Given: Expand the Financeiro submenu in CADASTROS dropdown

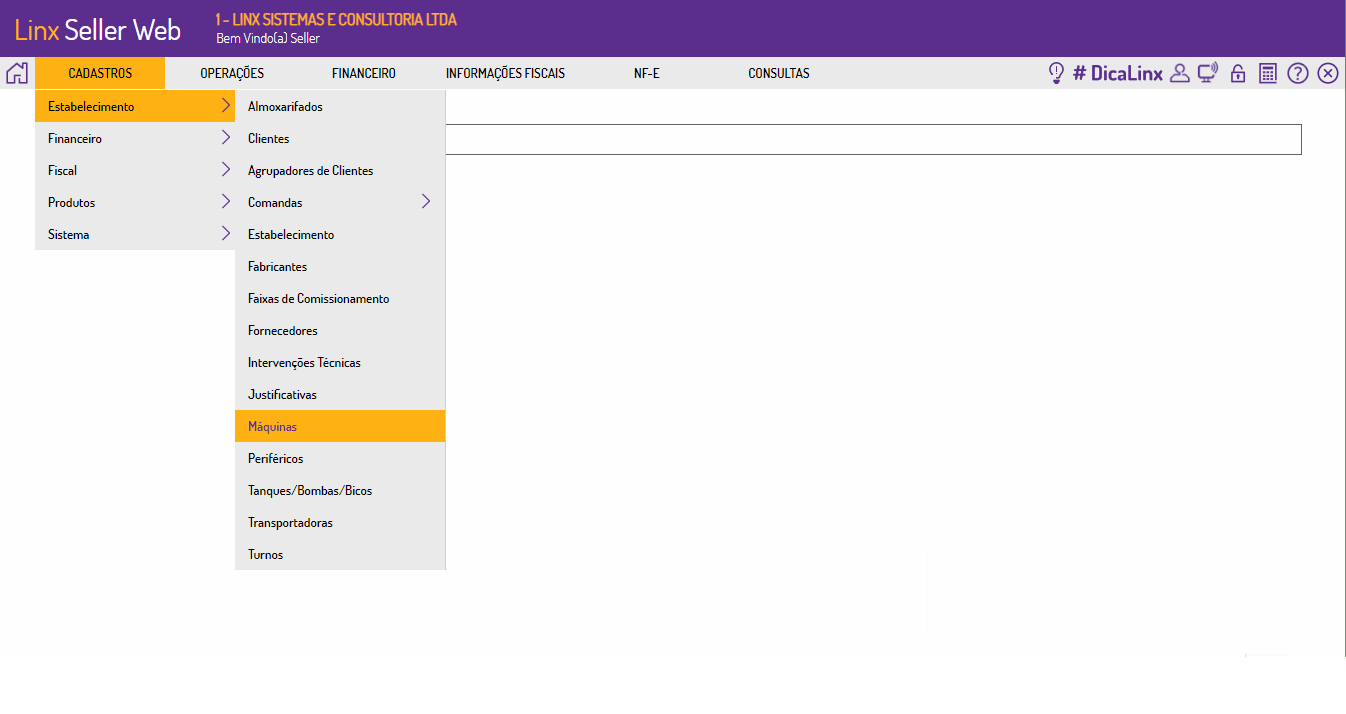Looking at the screenshot, I should tap(135, 138).
